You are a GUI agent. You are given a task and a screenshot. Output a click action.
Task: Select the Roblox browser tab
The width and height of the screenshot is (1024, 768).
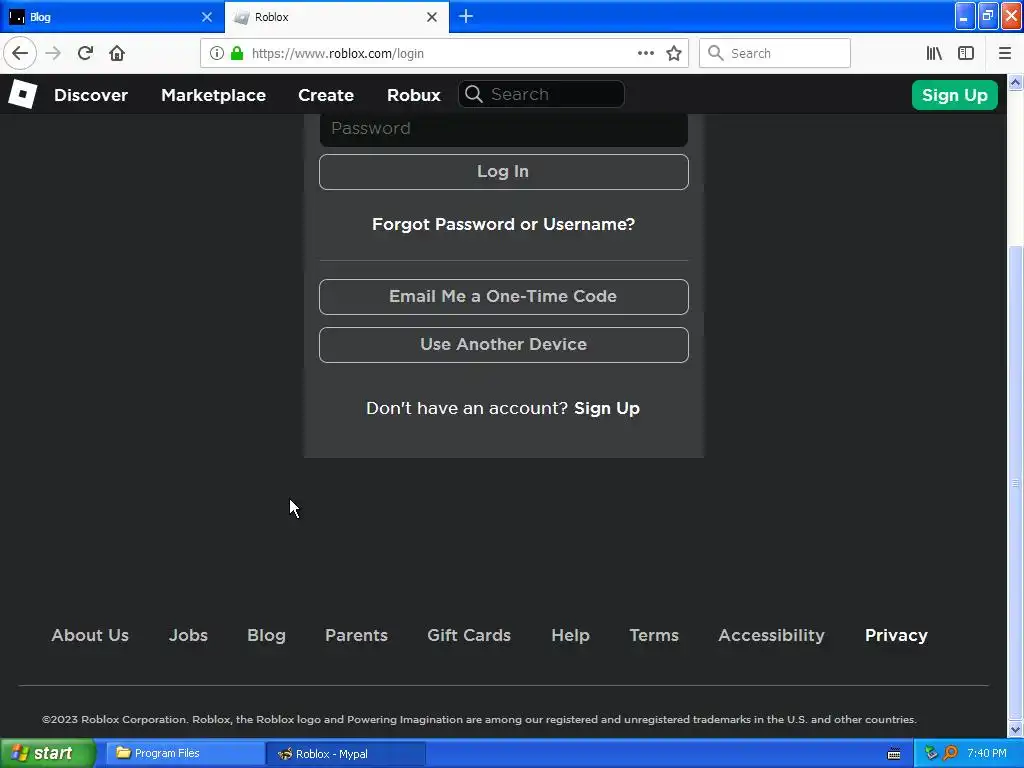336,17
